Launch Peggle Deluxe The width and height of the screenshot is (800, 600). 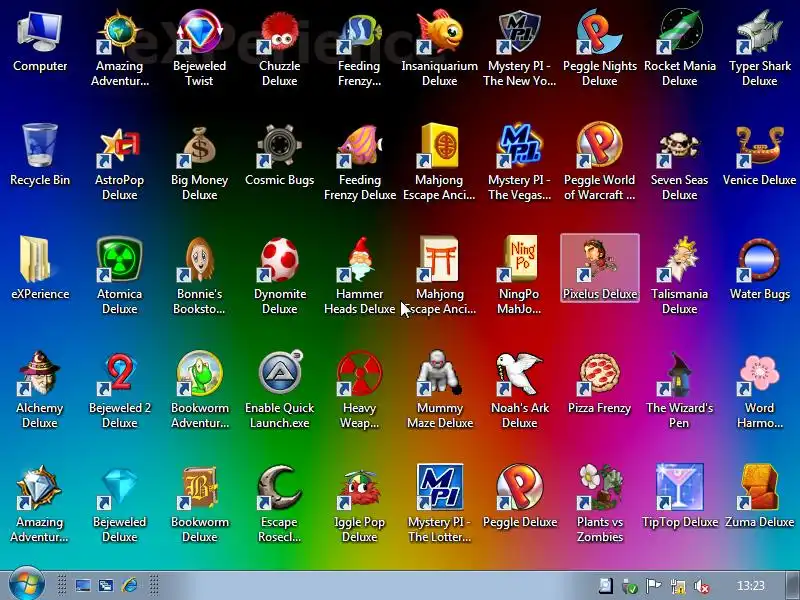click(519, 497)
